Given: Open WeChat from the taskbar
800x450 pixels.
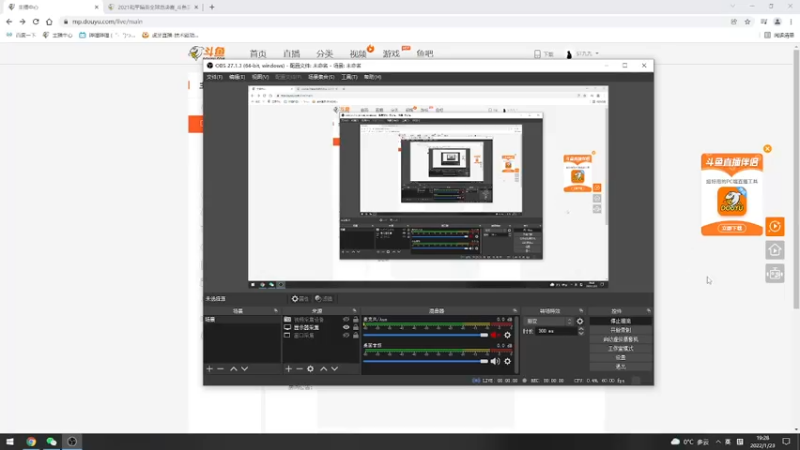Looking at the screenshot, I should point(52,441).
